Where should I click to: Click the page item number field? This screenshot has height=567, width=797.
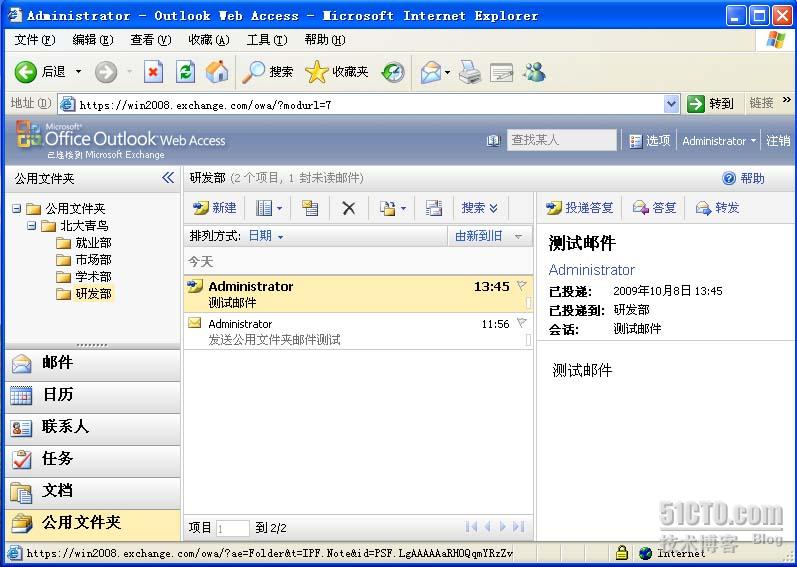(x=232, y=528)
